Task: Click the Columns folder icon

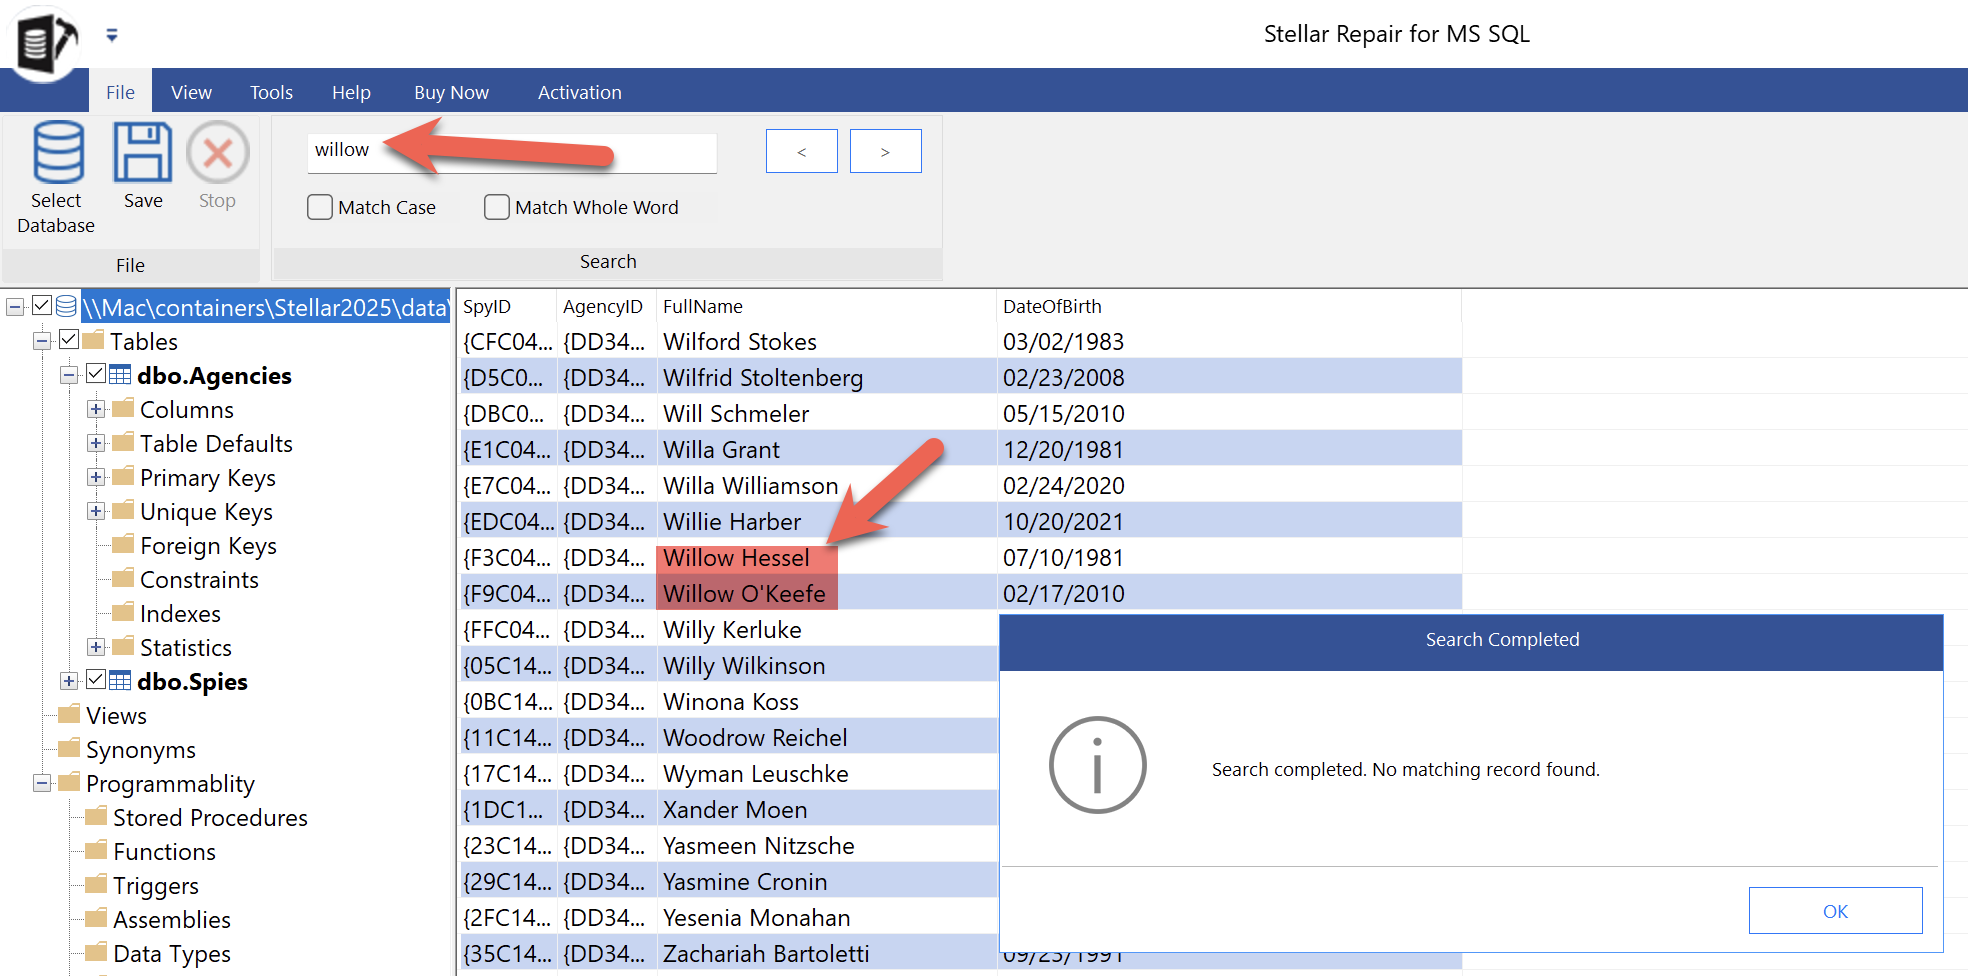Action: tap(124, 408)
